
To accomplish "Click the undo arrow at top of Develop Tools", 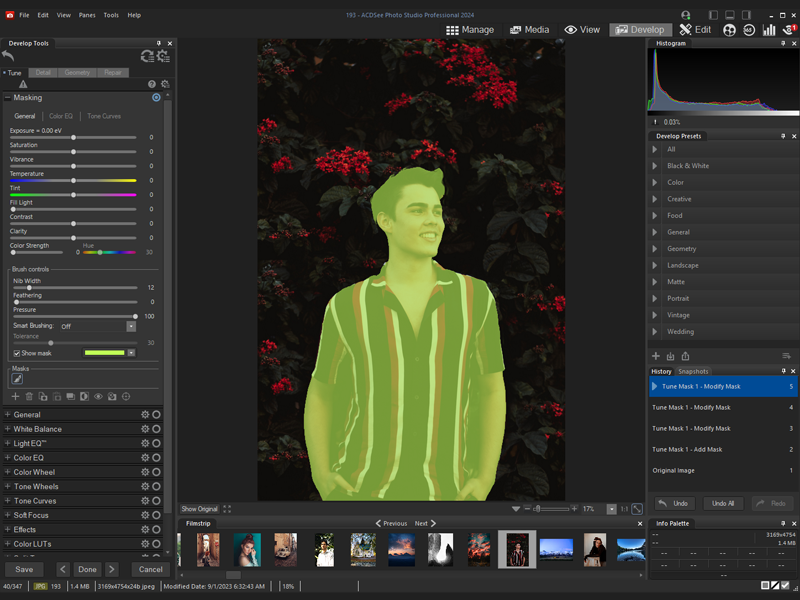I will pyautogui.click(x=10, y=57).
